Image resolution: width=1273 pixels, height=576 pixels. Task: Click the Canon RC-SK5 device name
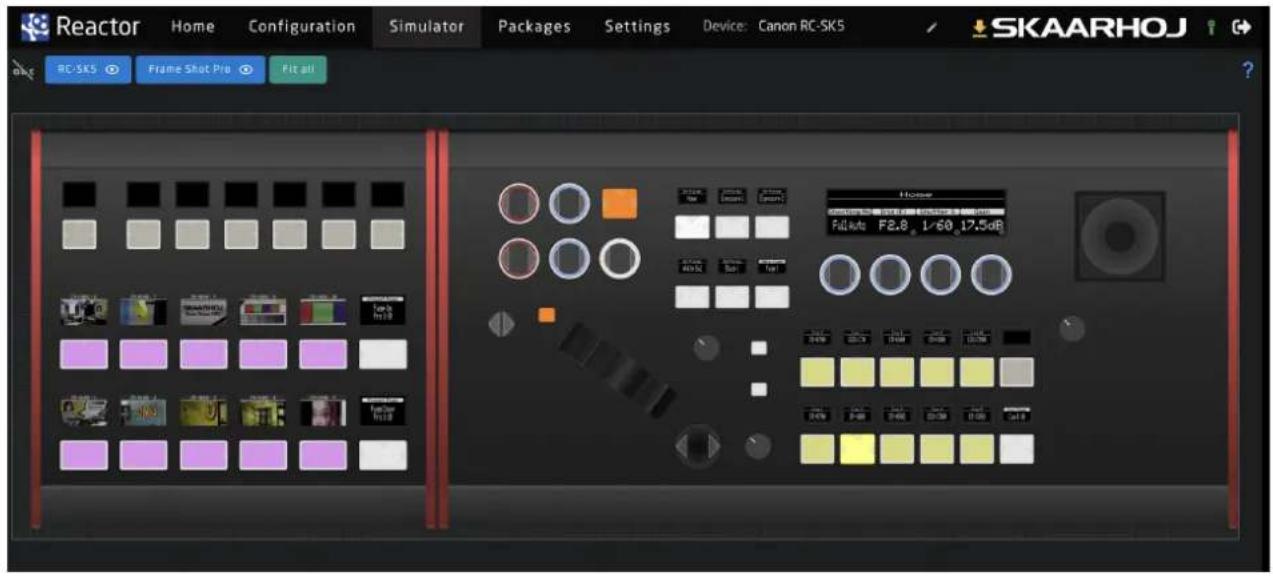click(x=801, y=26)
